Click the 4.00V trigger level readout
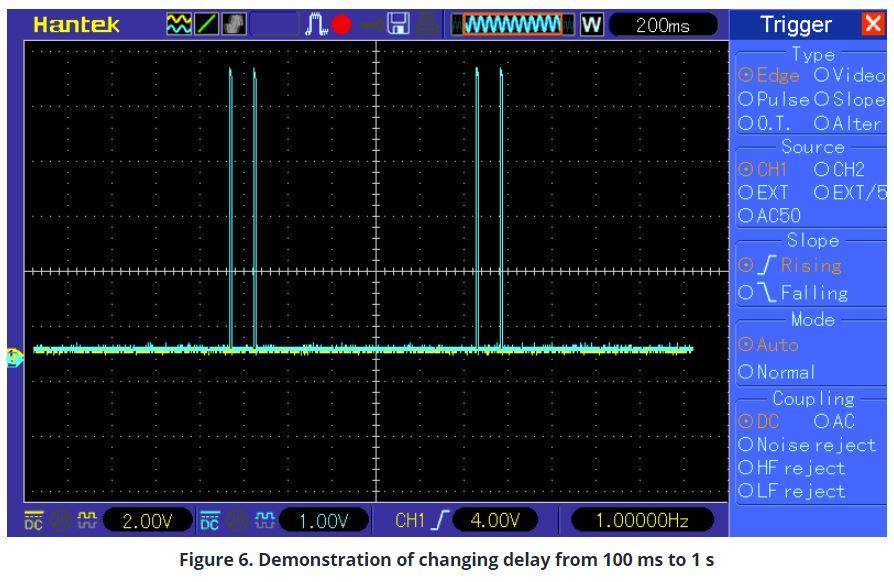Image resolution: width=894 pixels, height=582 pixels. tap(495, 520)
